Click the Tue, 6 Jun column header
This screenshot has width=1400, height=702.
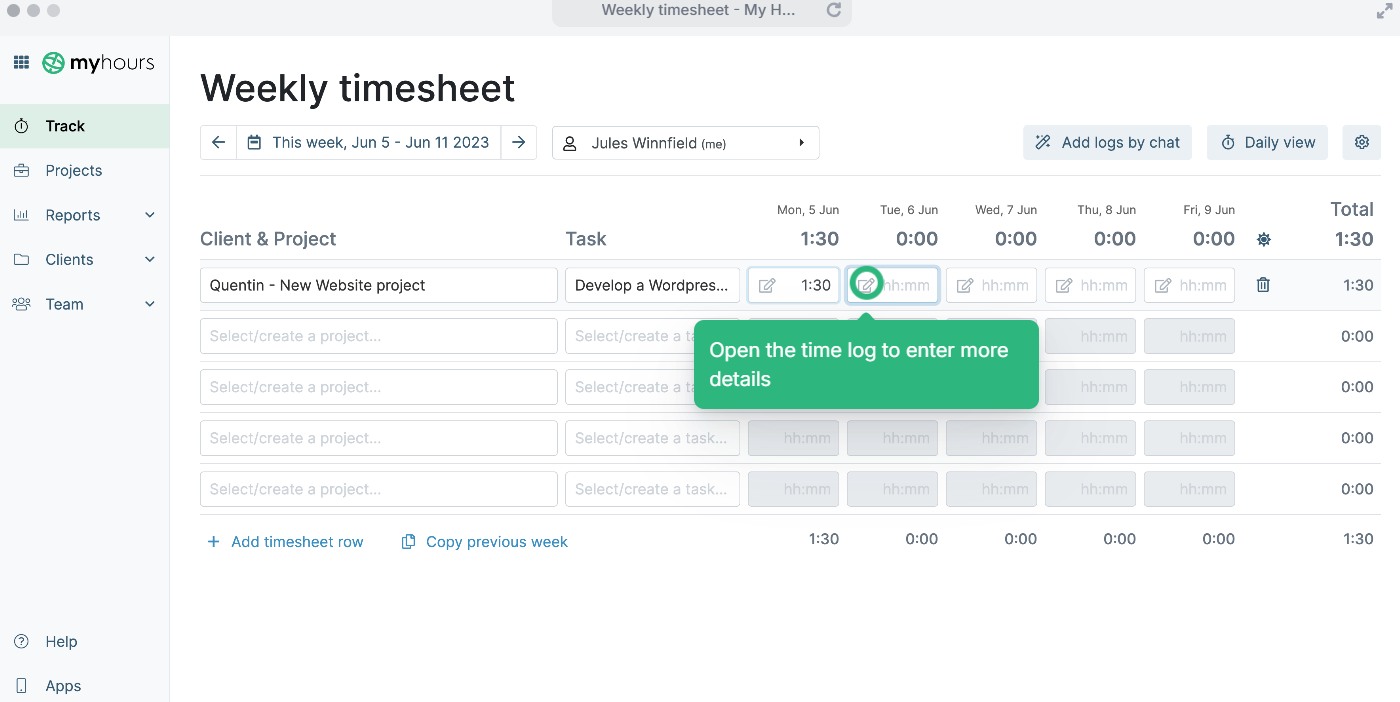coord(909,210)
